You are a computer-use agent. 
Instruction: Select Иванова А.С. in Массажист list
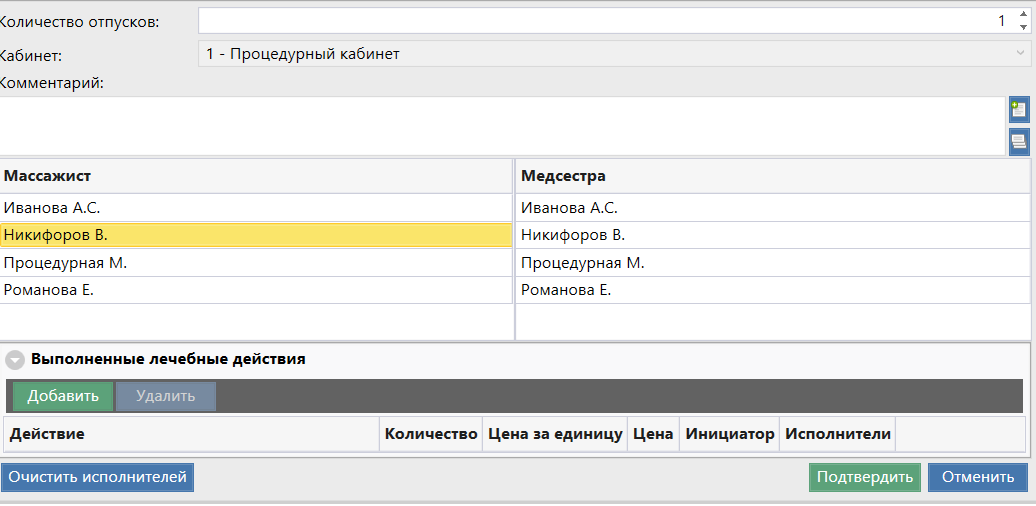[256, 208]
